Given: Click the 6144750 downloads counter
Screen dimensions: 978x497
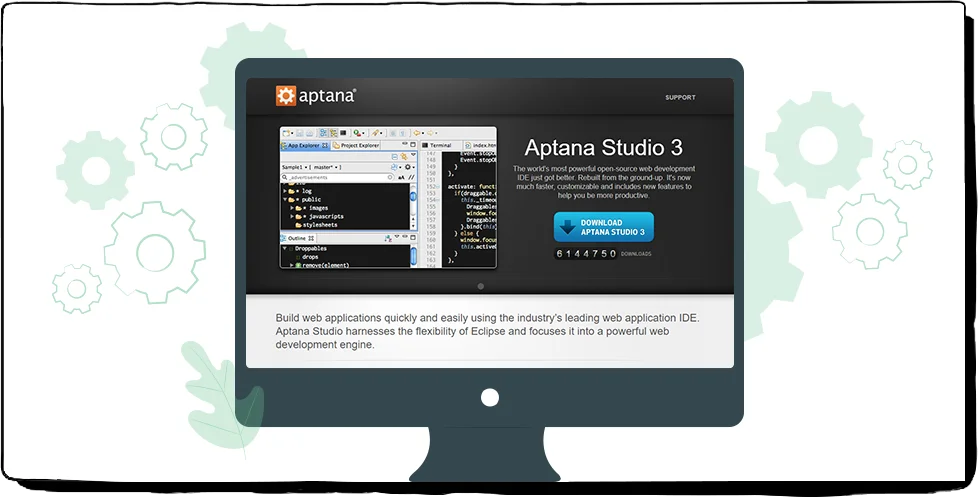Looking at the screenshot, I should tap(585, 254).
